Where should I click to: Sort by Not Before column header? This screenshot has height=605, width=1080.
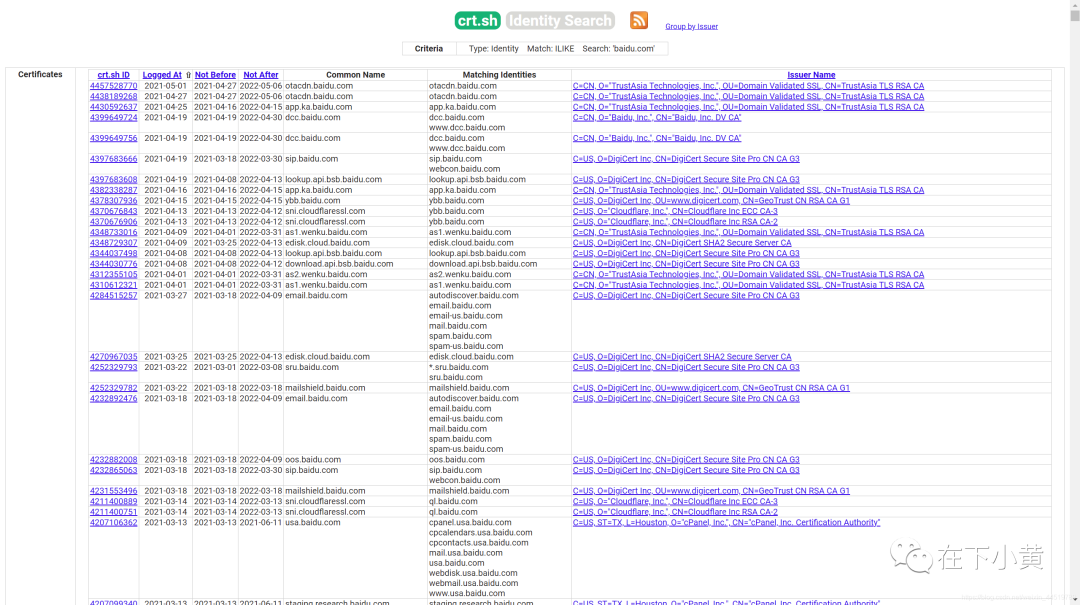pos(215,75)
